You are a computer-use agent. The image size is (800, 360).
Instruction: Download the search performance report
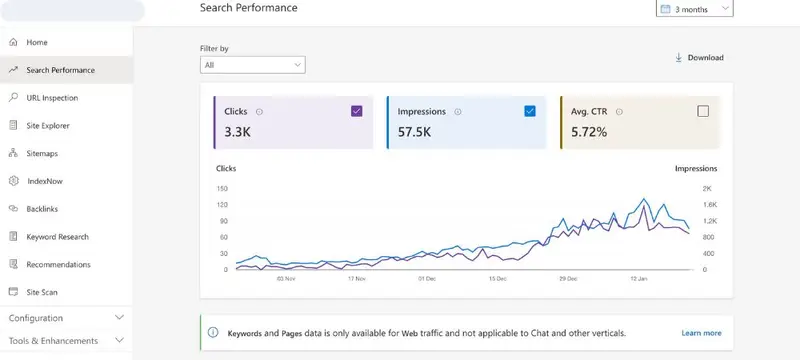pos(699,58)
